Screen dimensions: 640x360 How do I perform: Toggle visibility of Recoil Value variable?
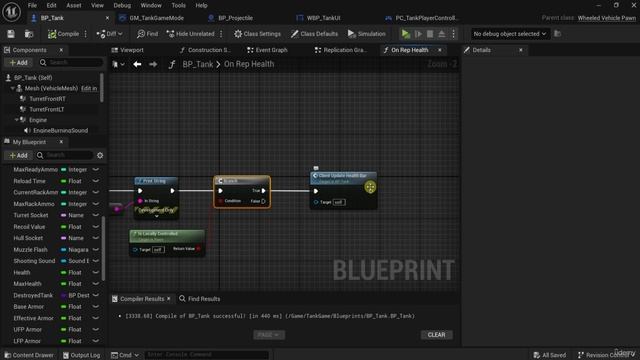(x=96, y=227)
